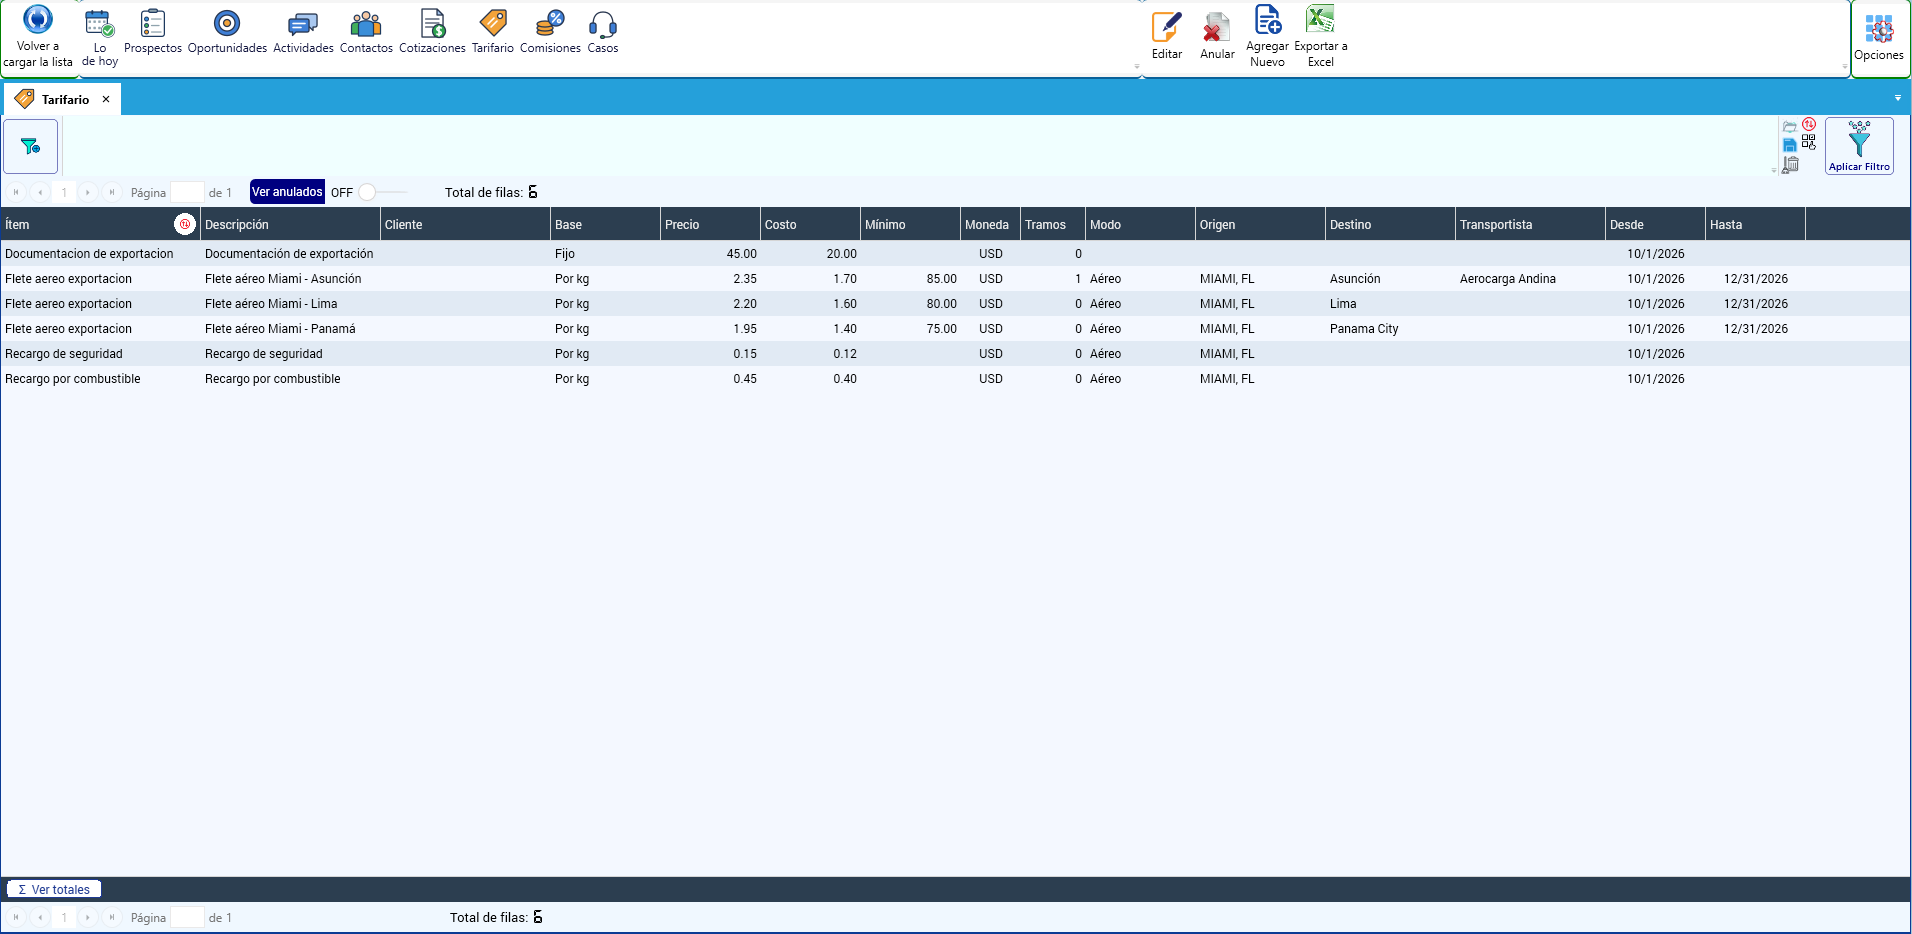This screenshot has height=934, width=1912.
Task: Save filter with the blue floppy icon
Action: [1790, 145]
